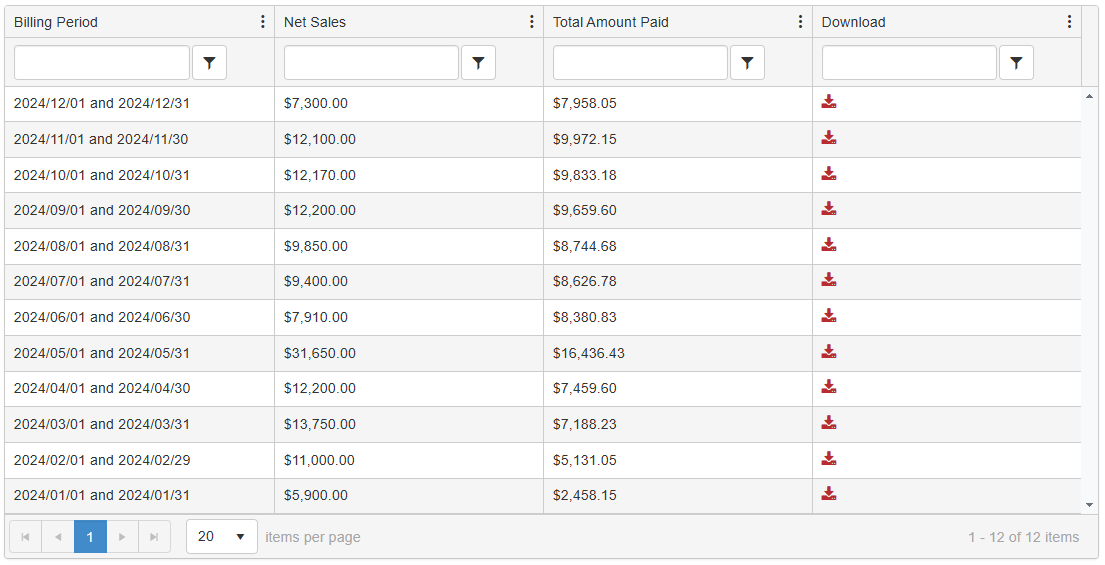Expand the items per page dropdown

tap(240, 537)
